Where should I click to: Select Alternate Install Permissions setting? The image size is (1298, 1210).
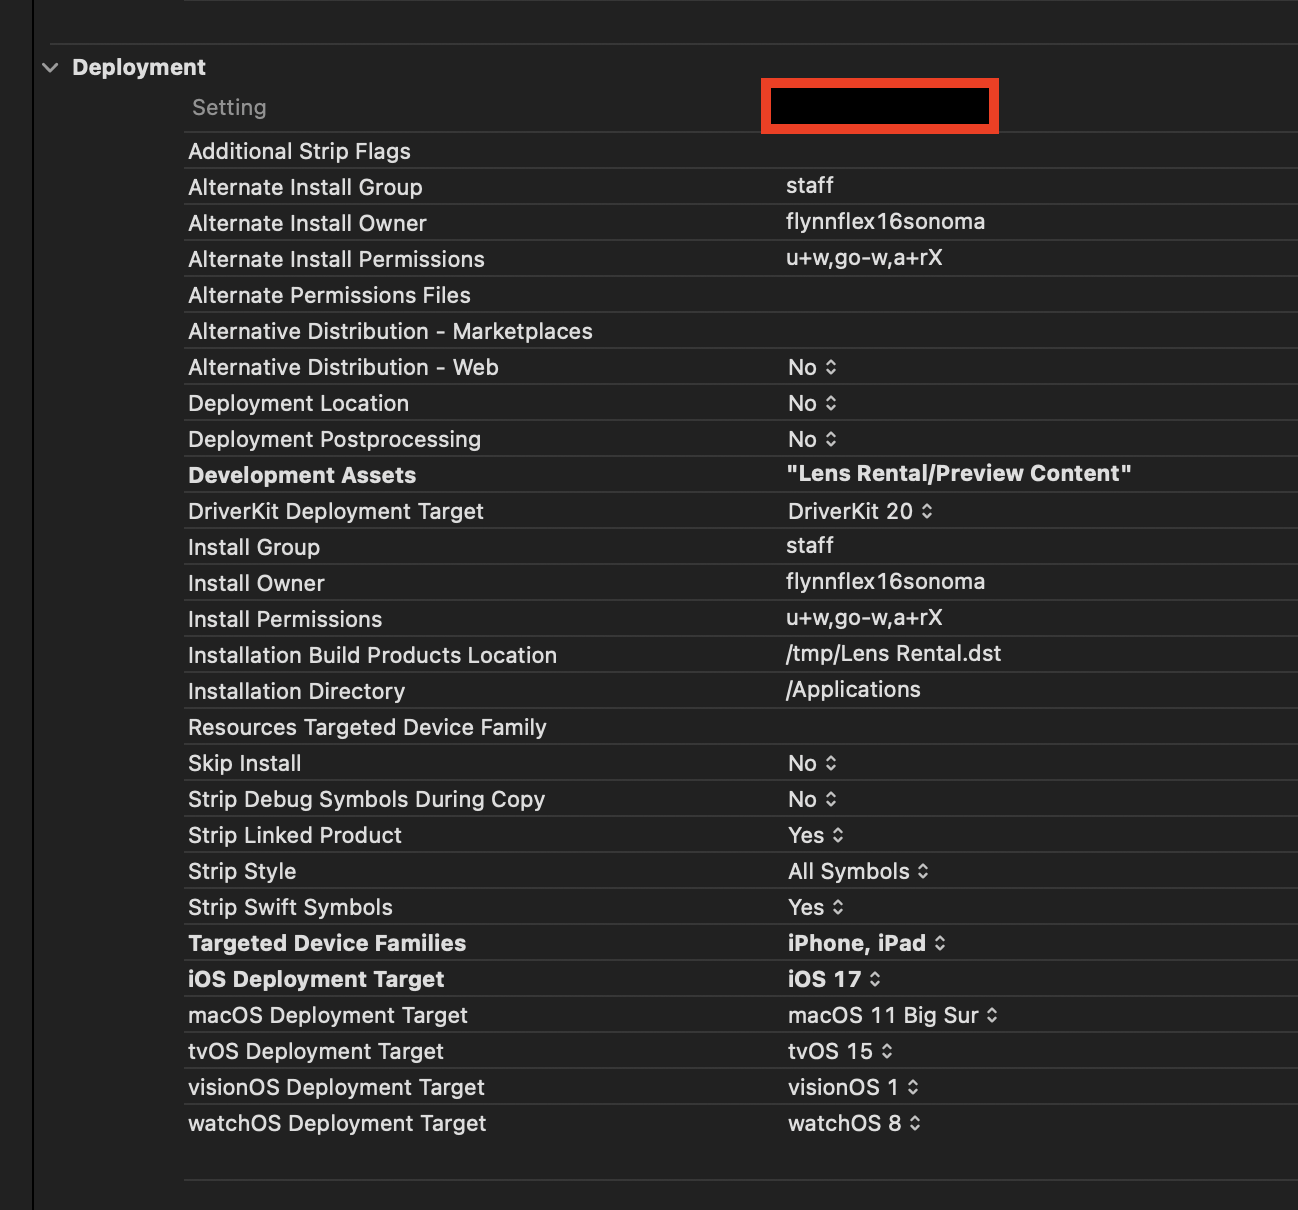[x=336, y=260]
